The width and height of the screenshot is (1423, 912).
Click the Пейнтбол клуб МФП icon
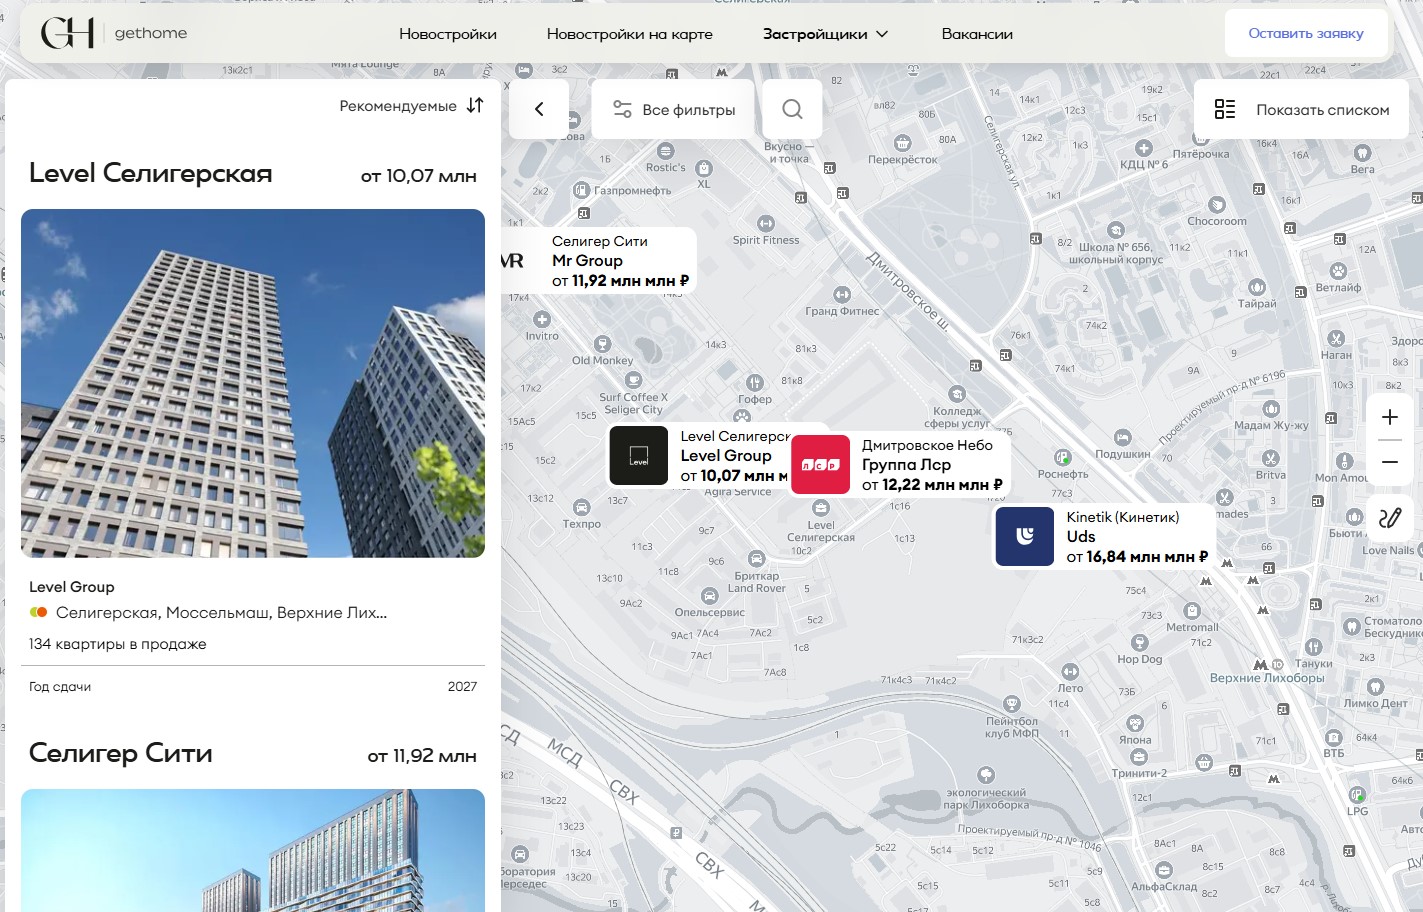click(1012, 704)
